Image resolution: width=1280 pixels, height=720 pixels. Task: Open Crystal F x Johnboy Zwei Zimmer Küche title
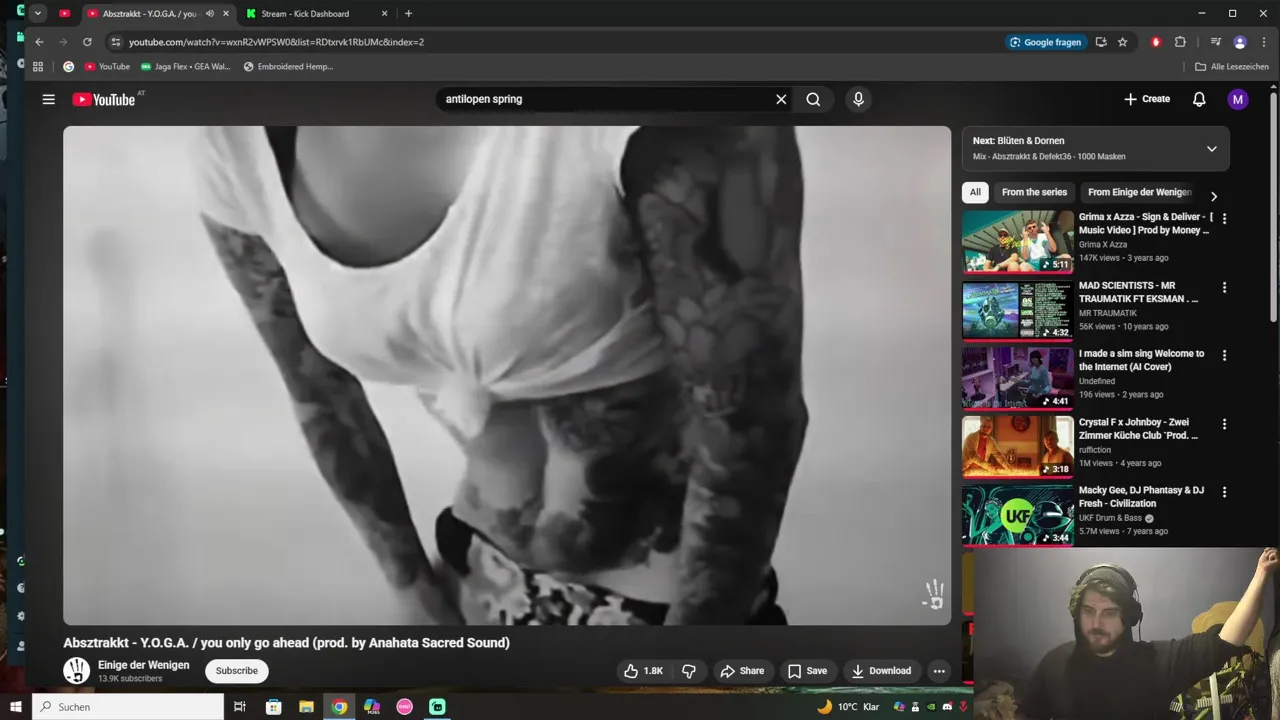point(1138,429)
